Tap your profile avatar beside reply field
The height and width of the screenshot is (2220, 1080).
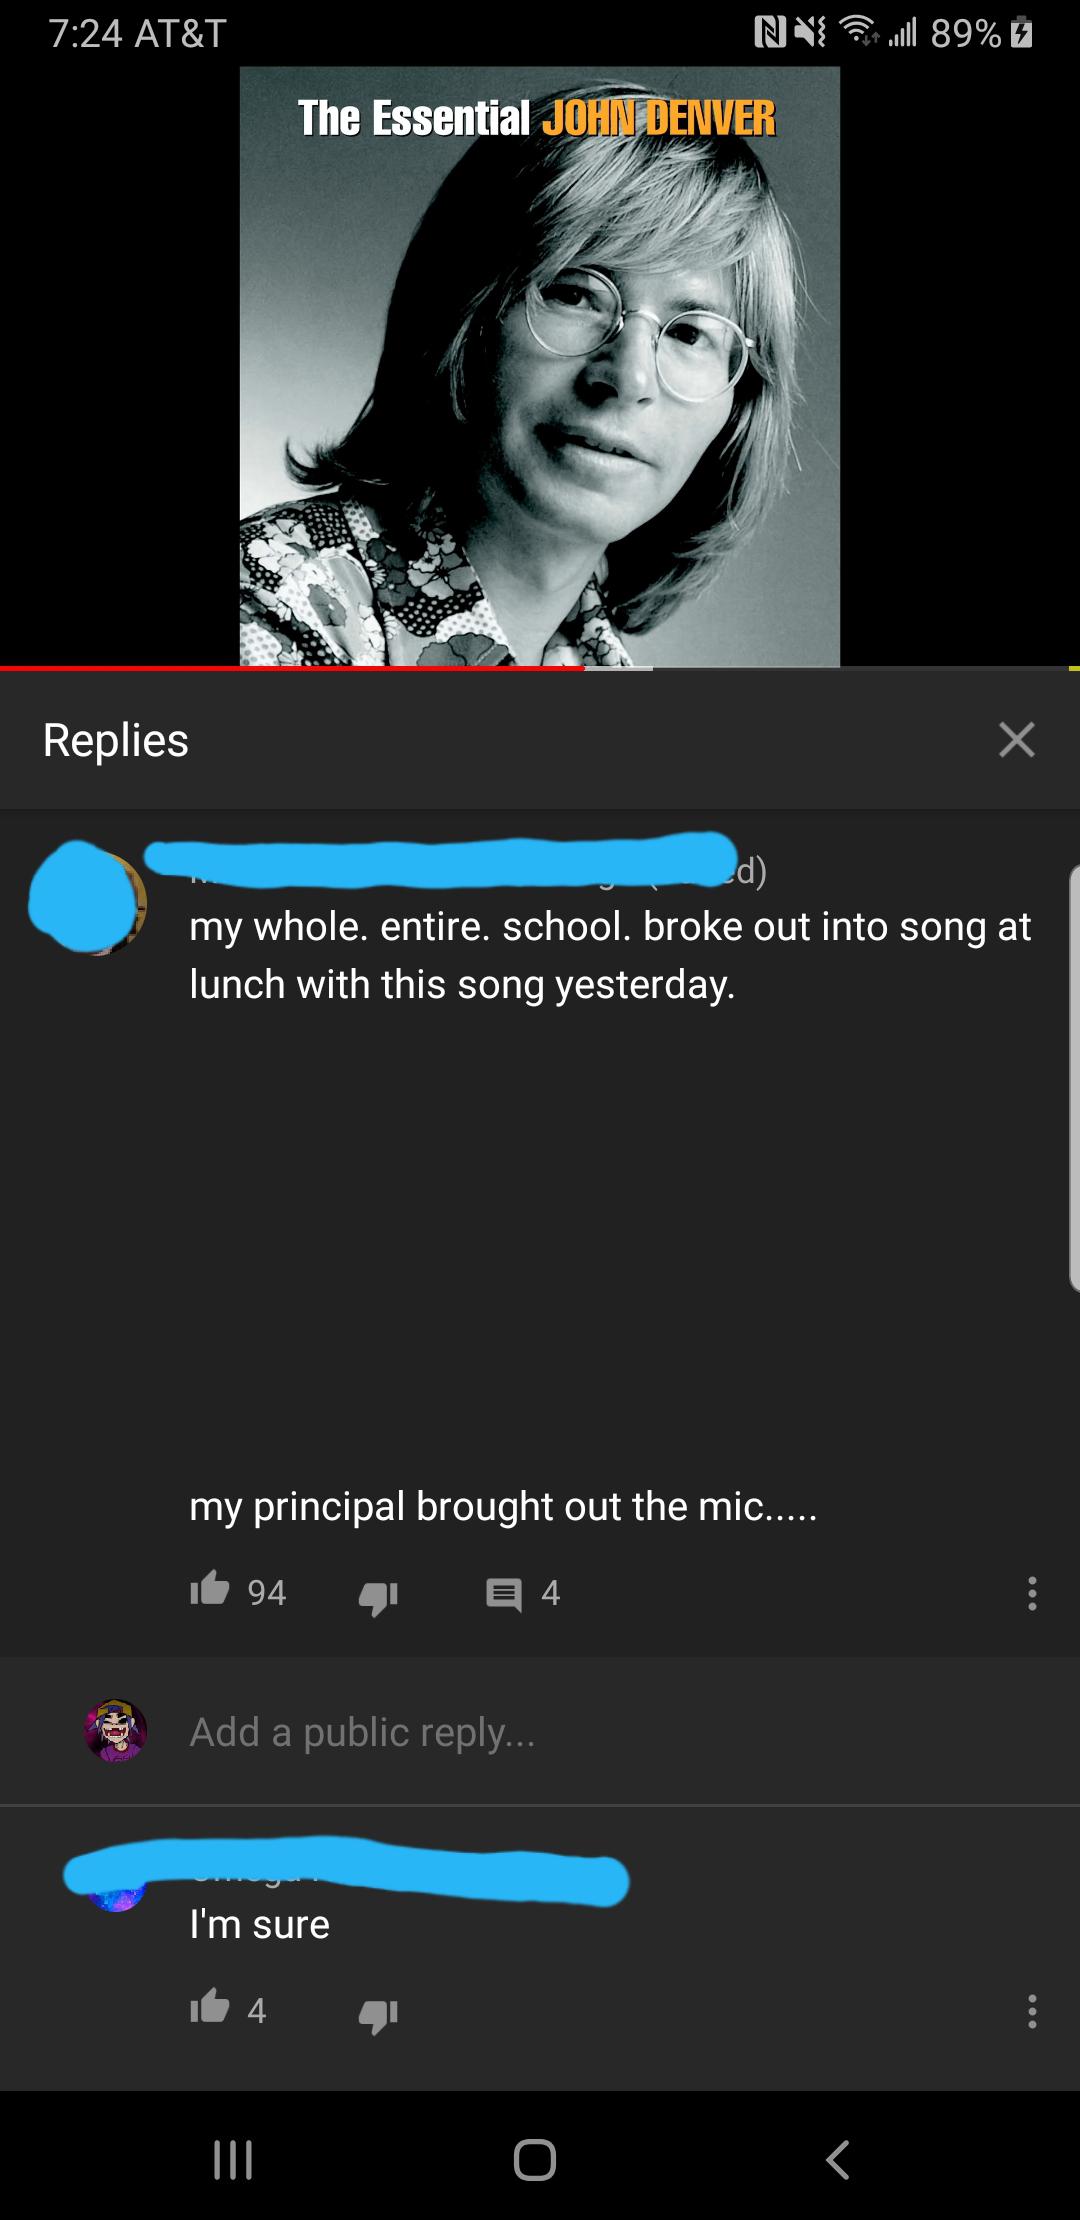(x=116, y=1730)
